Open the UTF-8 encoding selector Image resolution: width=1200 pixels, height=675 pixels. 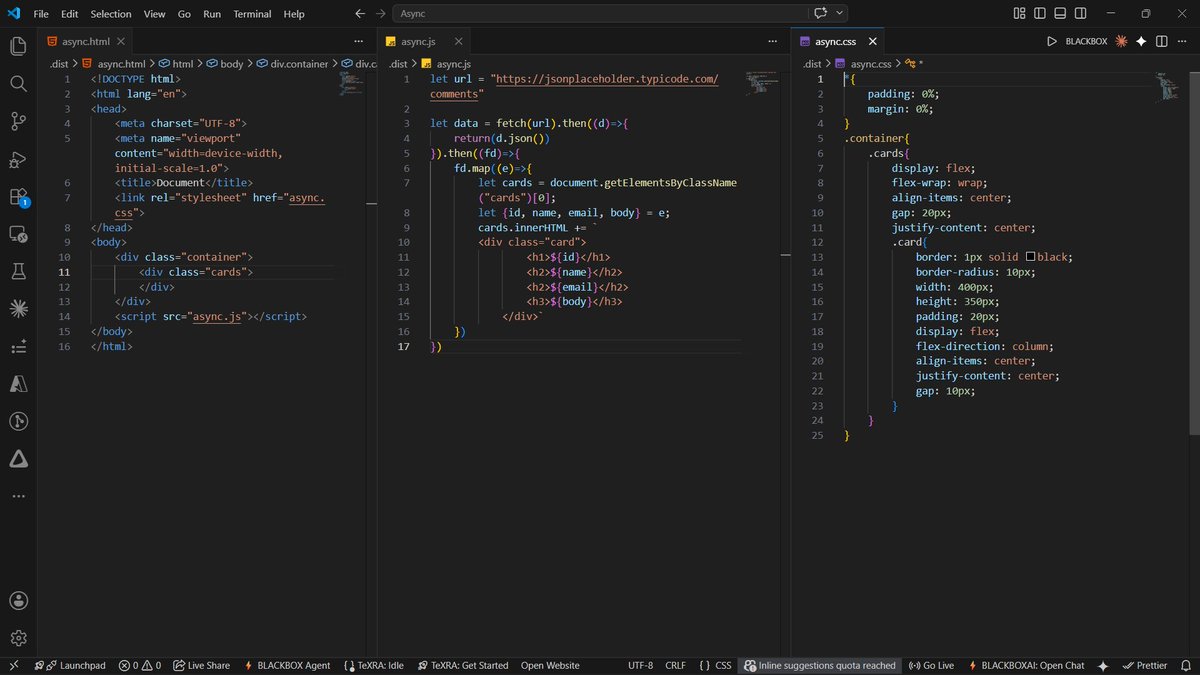641,665
